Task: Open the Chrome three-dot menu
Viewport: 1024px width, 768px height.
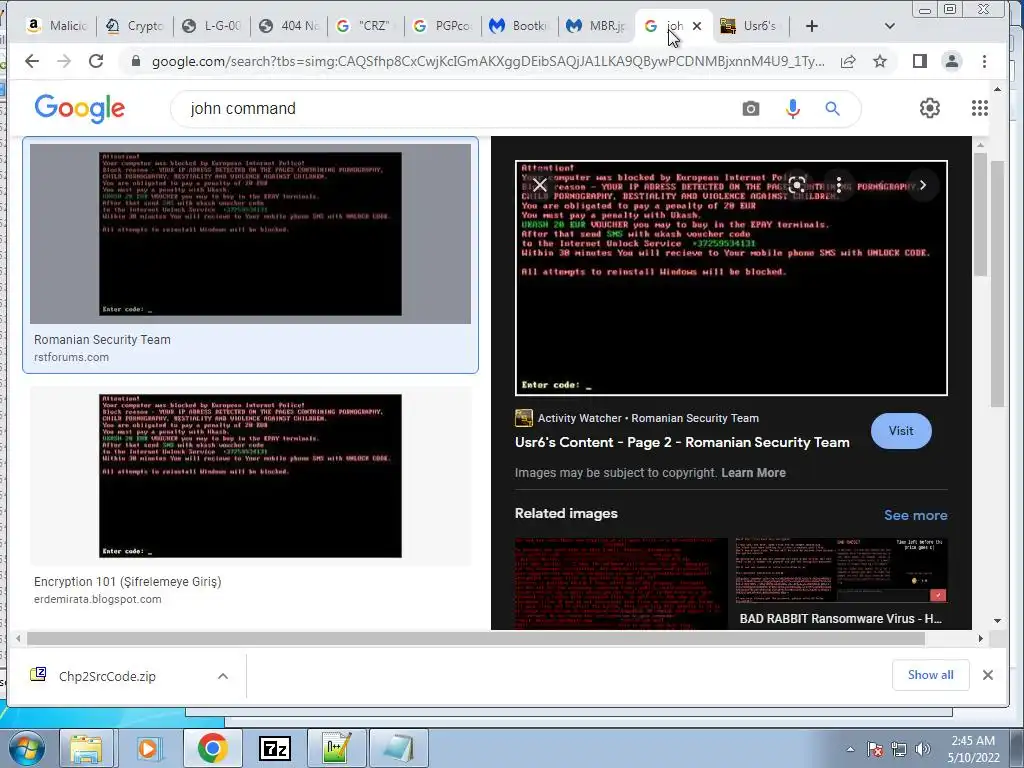Action: [984, 61]
